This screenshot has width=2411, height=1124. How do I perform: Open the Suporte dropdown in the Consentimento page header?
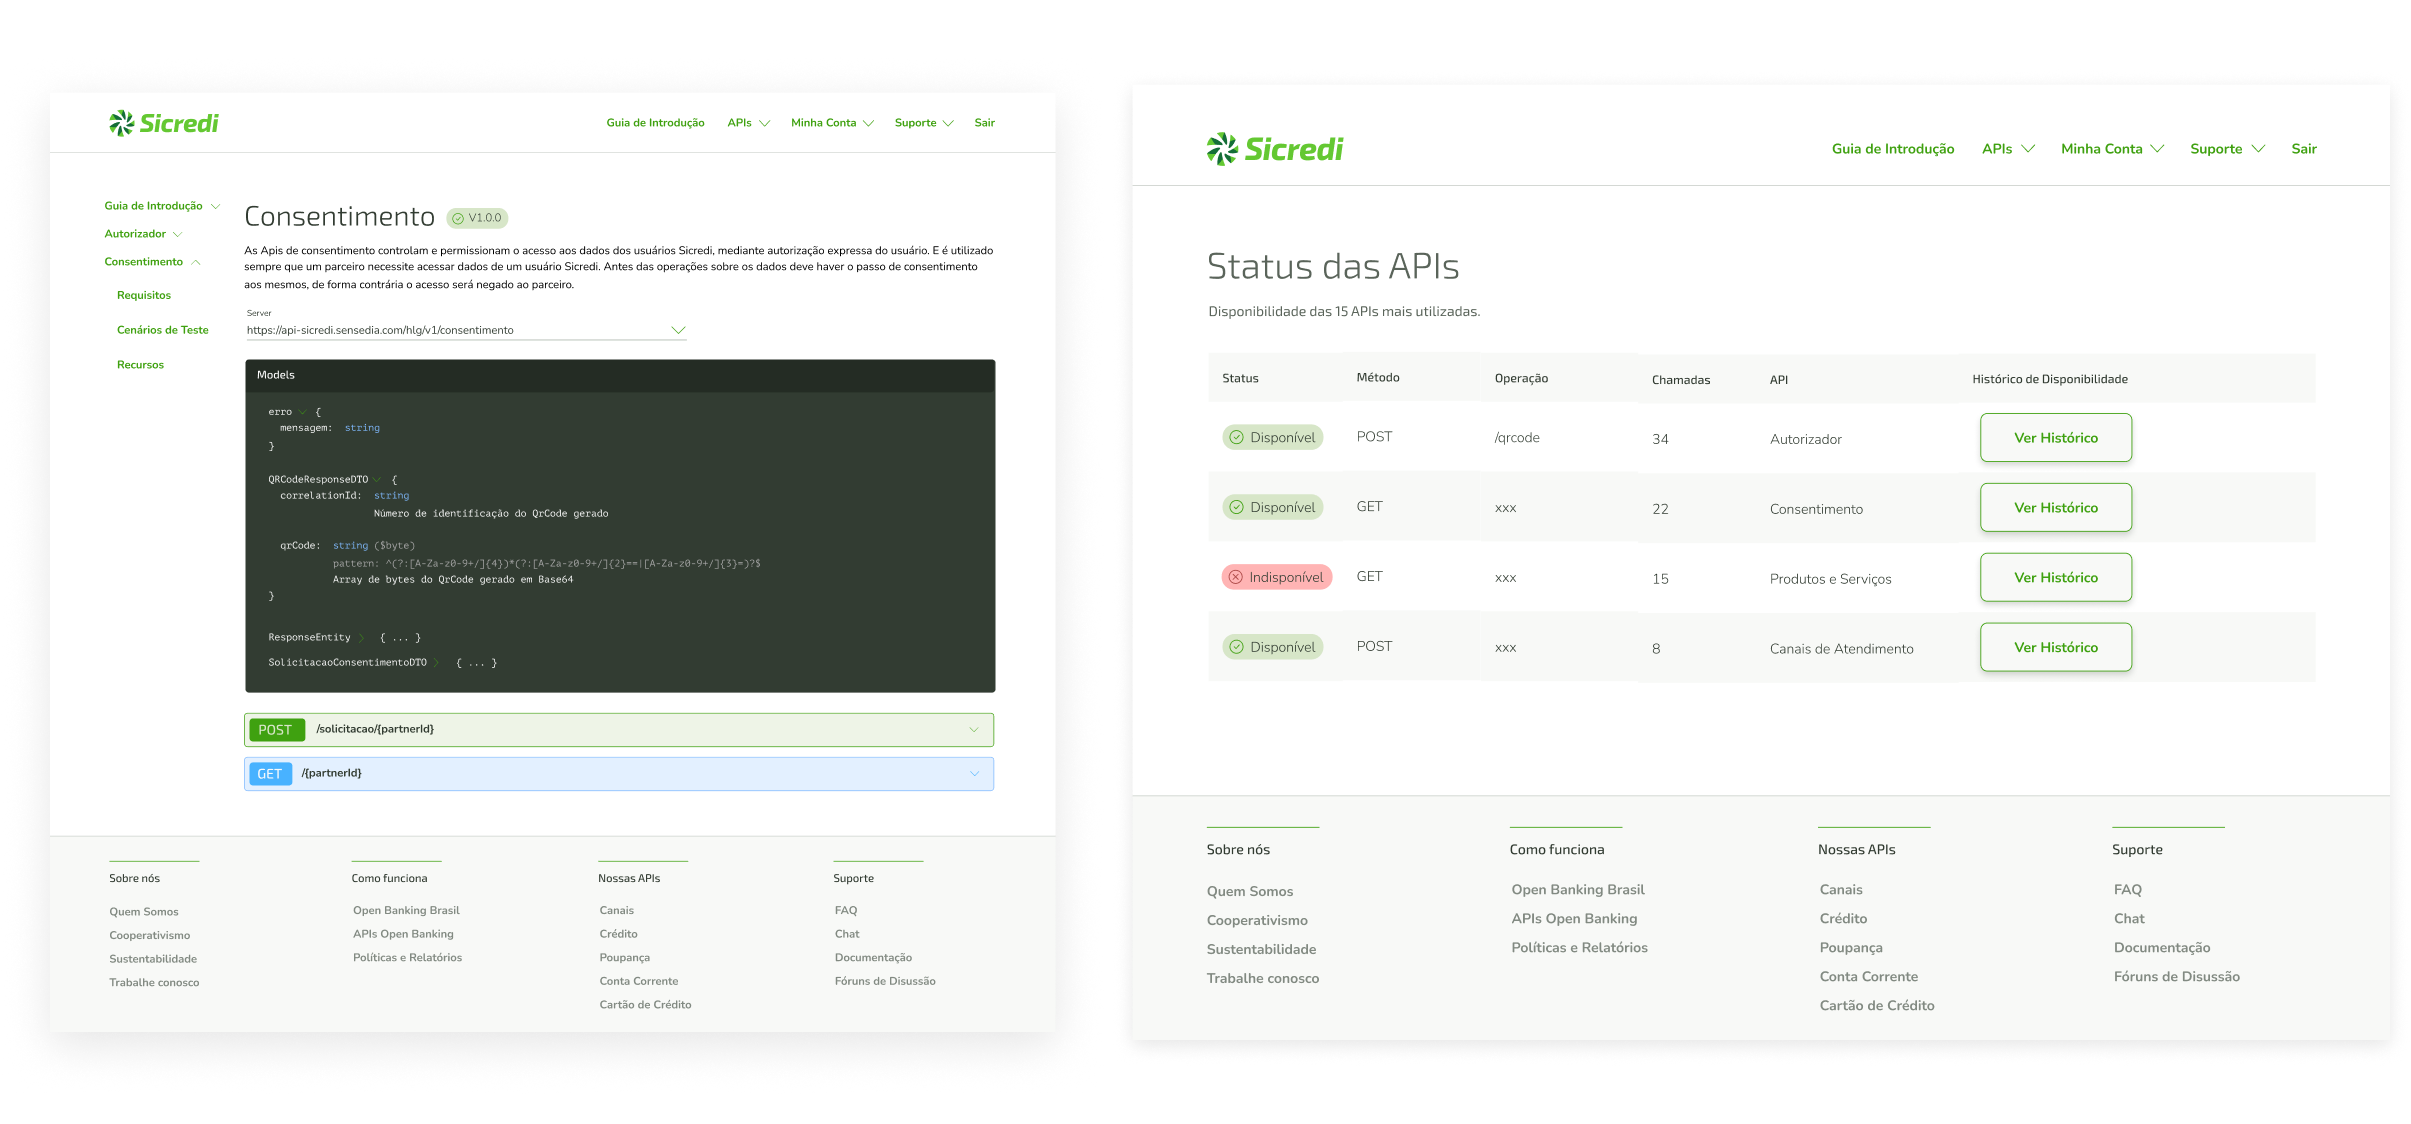click(924, 123)
